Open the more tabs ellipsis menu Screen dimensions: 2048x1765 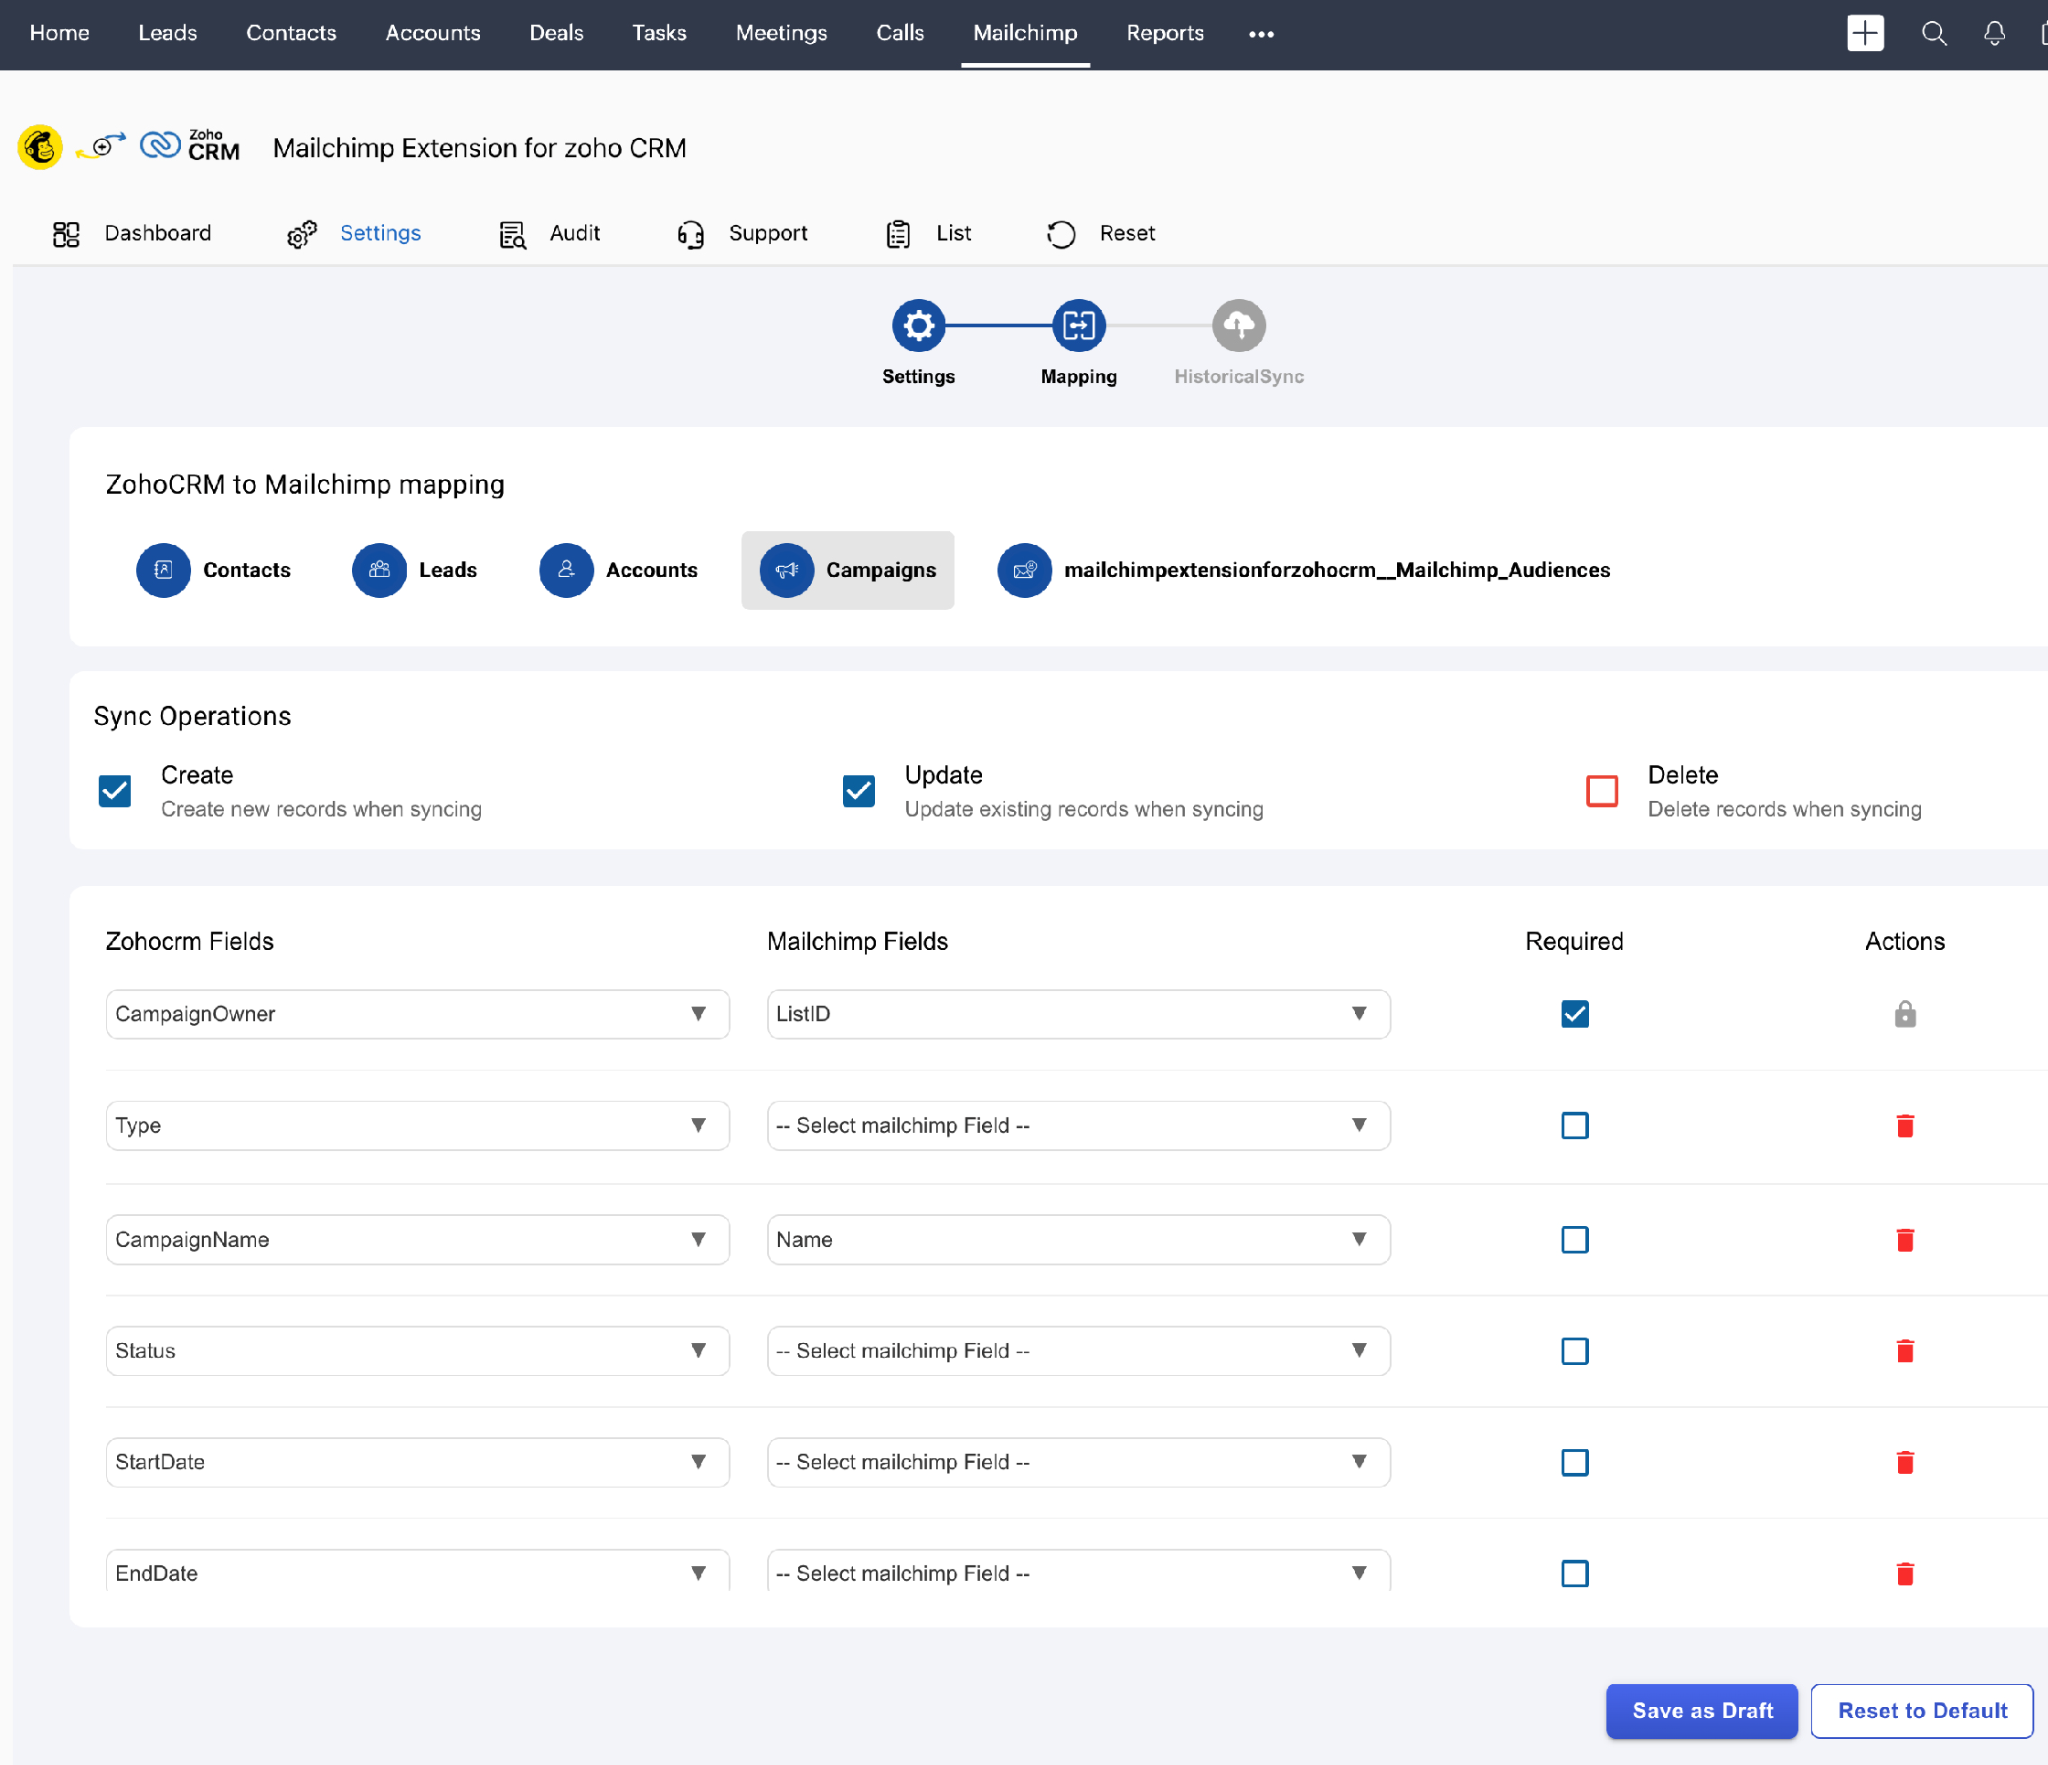coord(1261,34)
